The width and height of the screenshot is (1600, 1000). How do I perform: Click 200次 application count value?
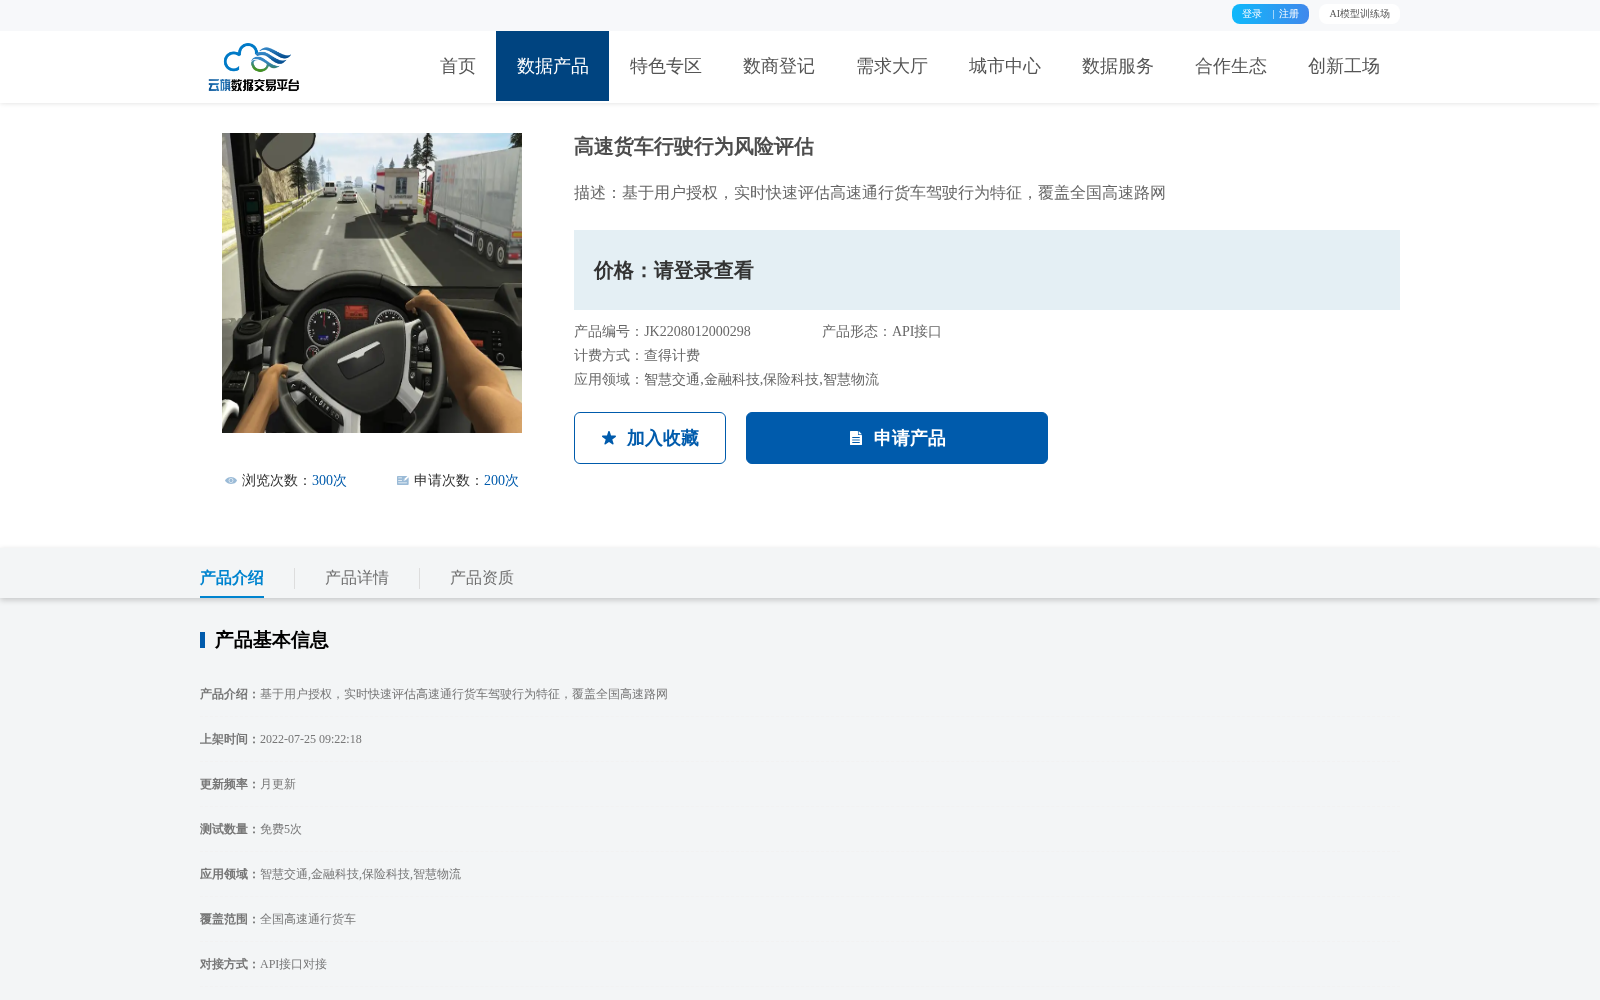(501, 481)
